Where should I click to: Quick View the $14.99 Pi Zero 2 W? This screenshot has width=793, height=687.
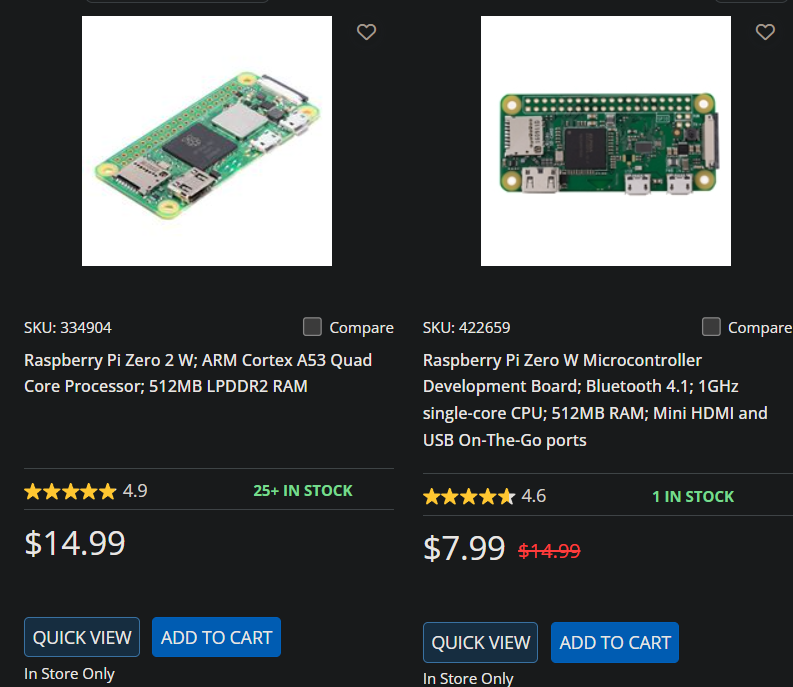[82, 637]
